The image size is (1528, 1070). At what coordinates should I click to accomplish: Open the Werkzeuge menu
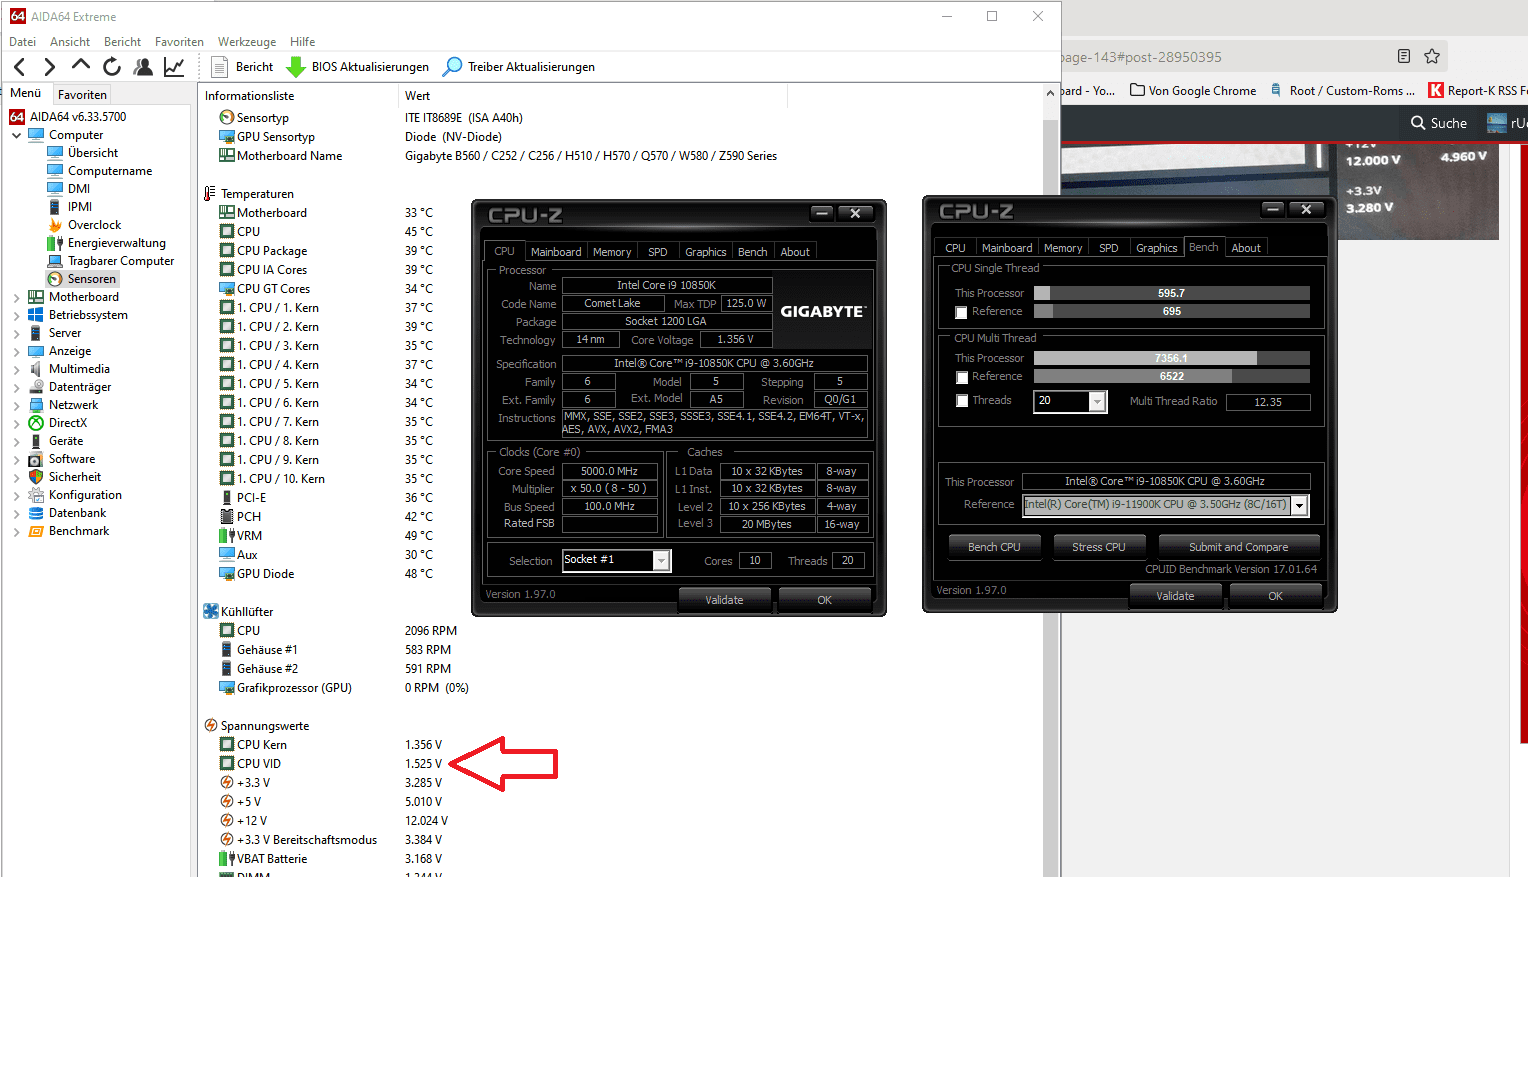(x=247, y=42)
